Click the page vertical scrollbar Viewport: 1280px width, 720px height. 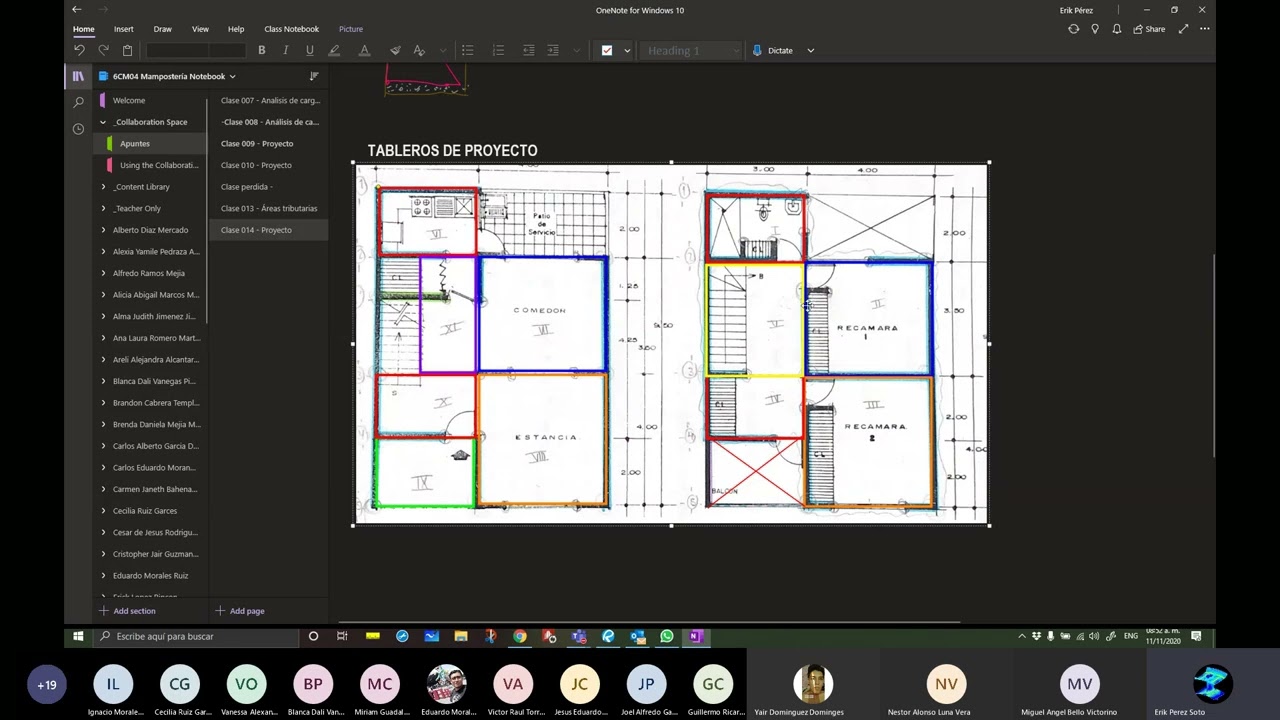(1215, 355)
